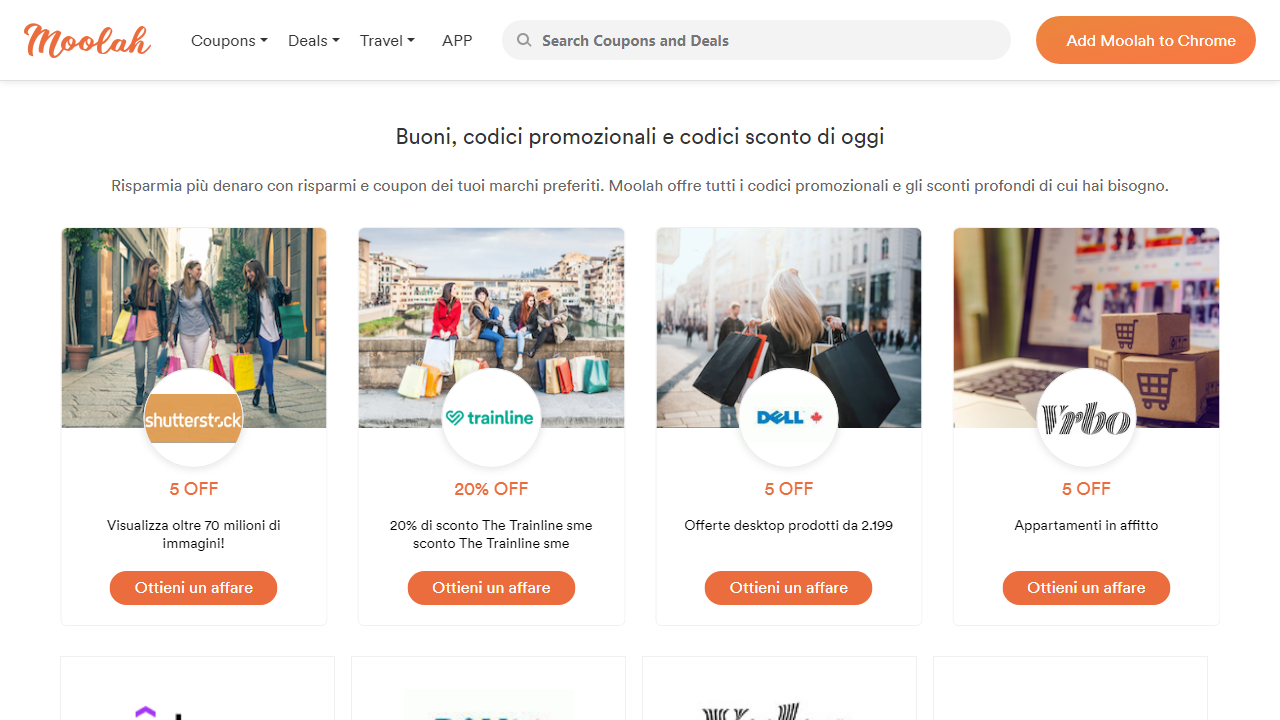The image size is (1280, 720).
Task: Open the women shopping street photo
Action: coord(193,300)
